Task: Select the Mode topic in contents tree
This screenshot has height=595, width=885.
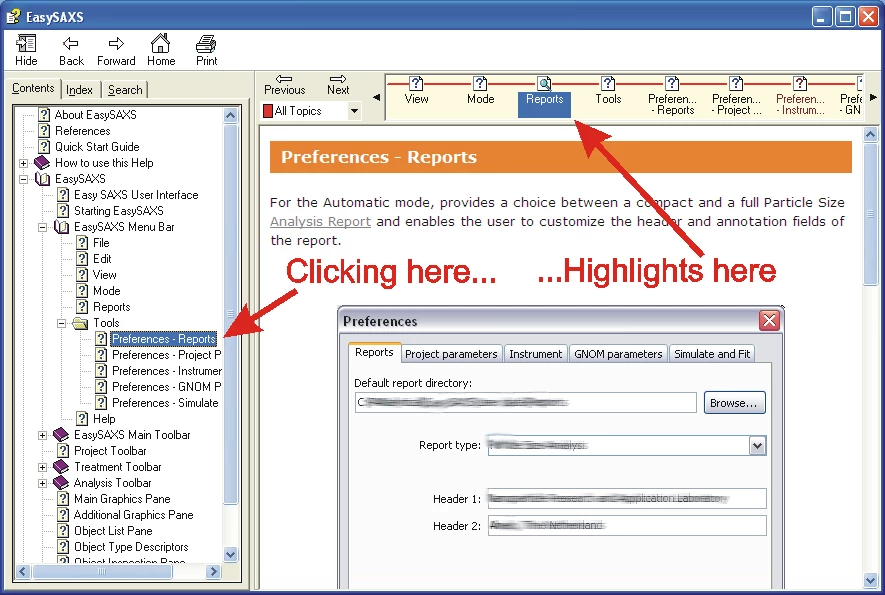Action: (x=107, y=291)
